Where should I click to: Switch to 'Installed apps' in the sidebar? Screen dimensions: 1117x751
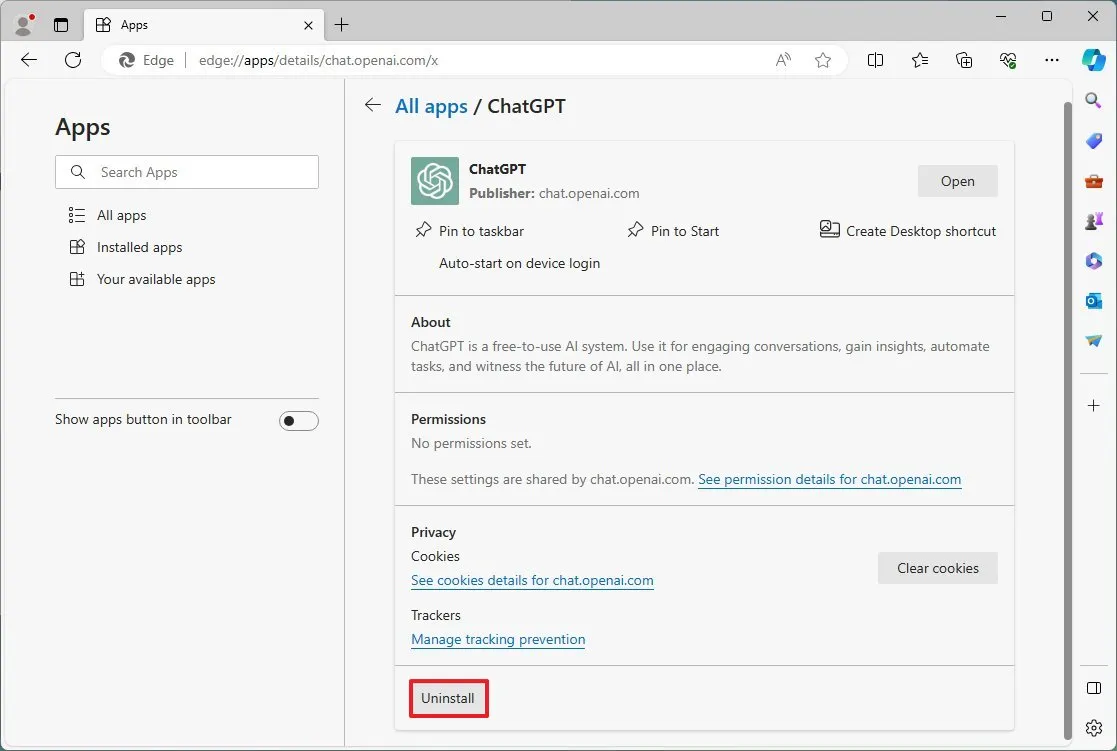pyautogui.click(x=139, y=247)
